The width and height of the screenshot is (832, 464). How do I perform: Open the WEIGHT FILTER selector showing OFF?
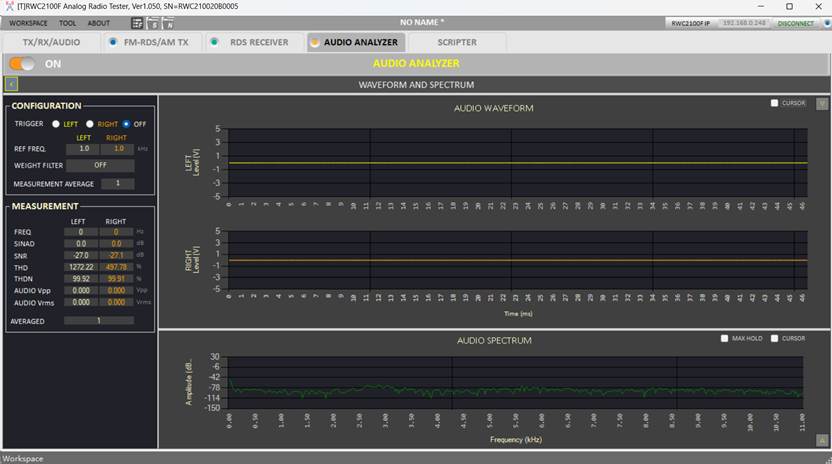coord(100,165)
